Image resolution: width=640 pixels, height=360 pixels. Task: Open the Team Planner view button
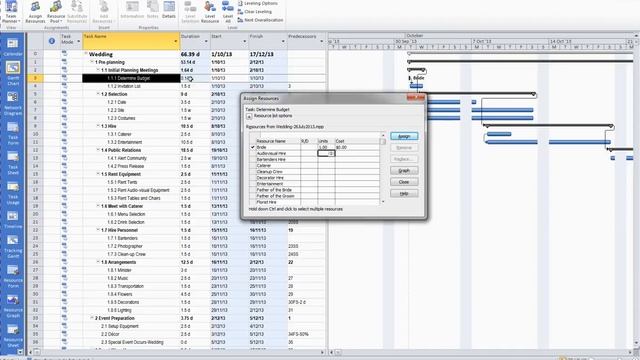(x=11, y=12)
